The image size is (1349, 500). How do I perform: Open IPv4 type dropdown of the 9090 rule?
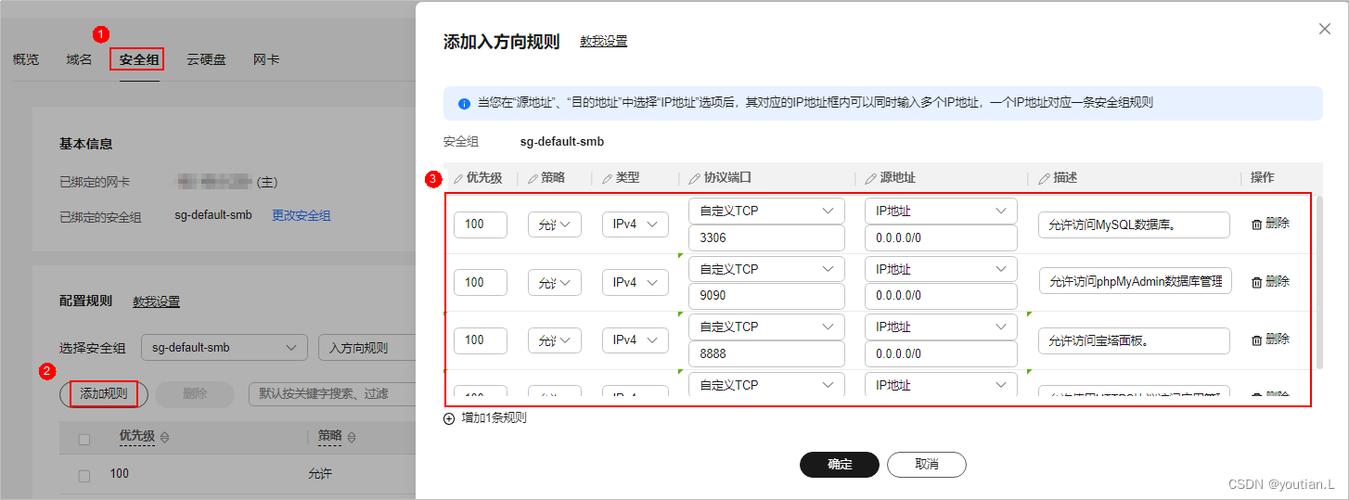point(635,282)
